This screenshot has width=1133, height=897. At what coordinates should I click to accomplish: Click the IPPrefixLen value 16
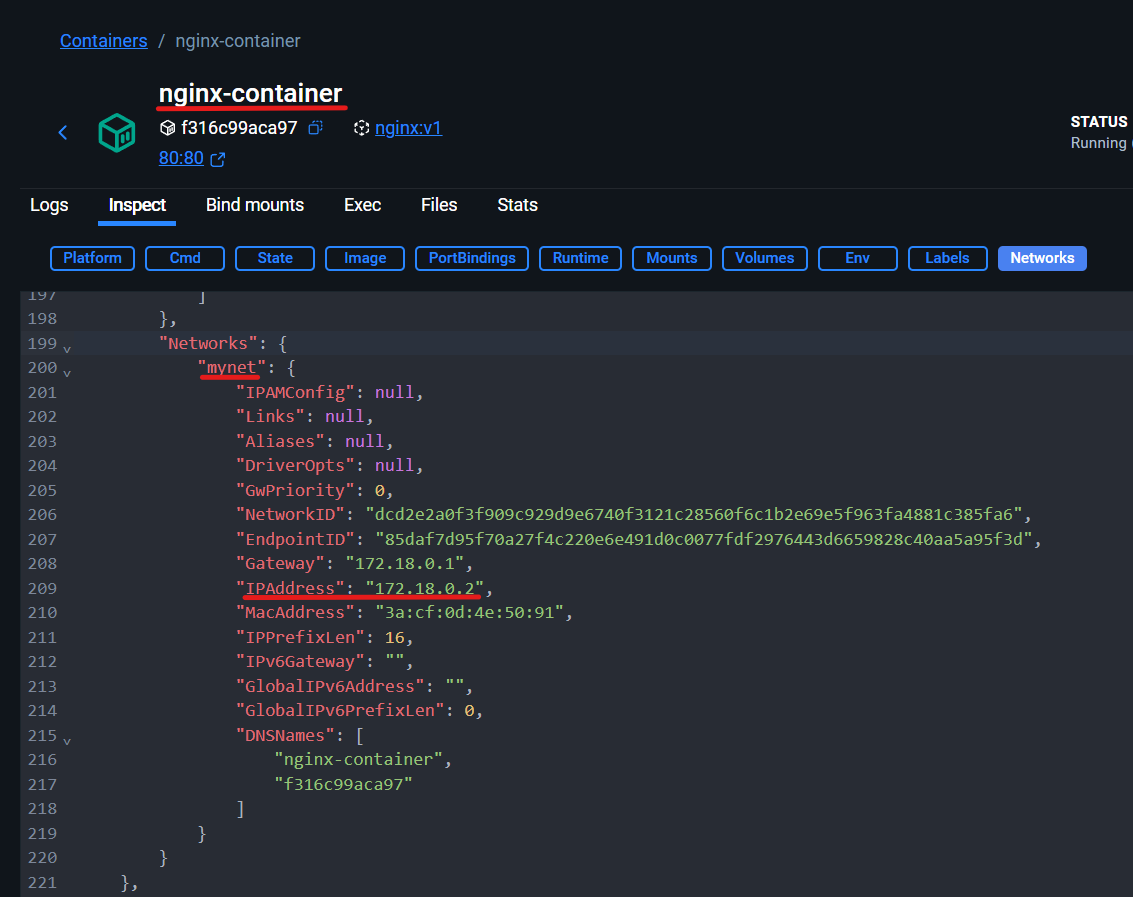(395, 638)
